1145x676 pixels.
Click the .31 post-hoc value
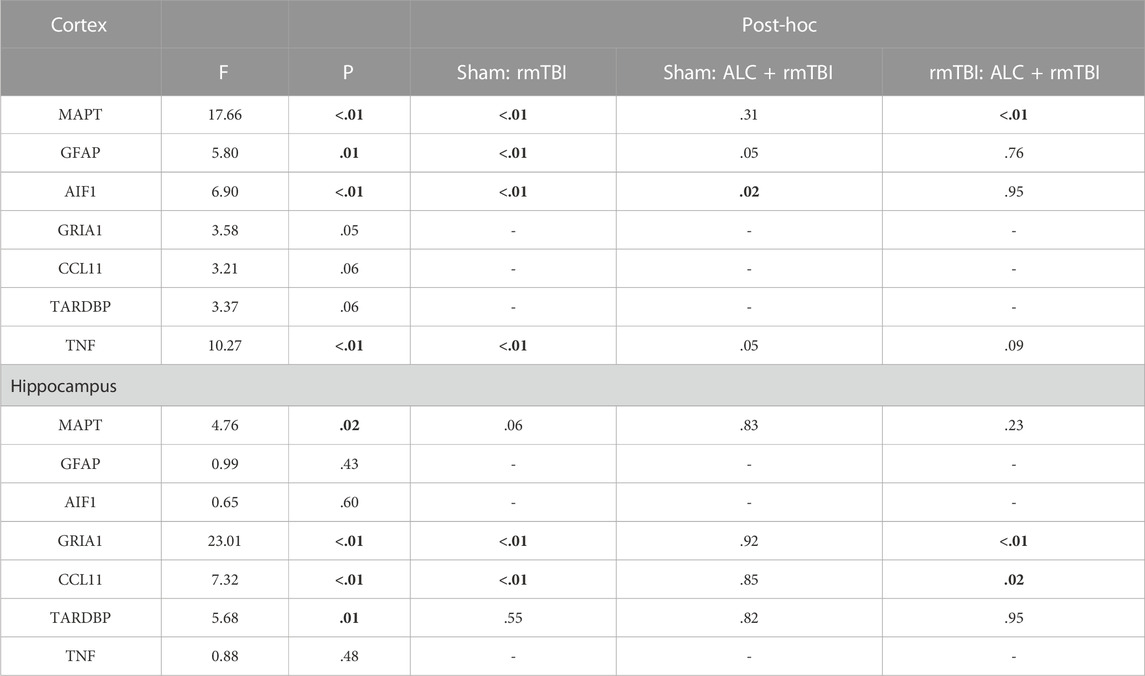[748, 115]
